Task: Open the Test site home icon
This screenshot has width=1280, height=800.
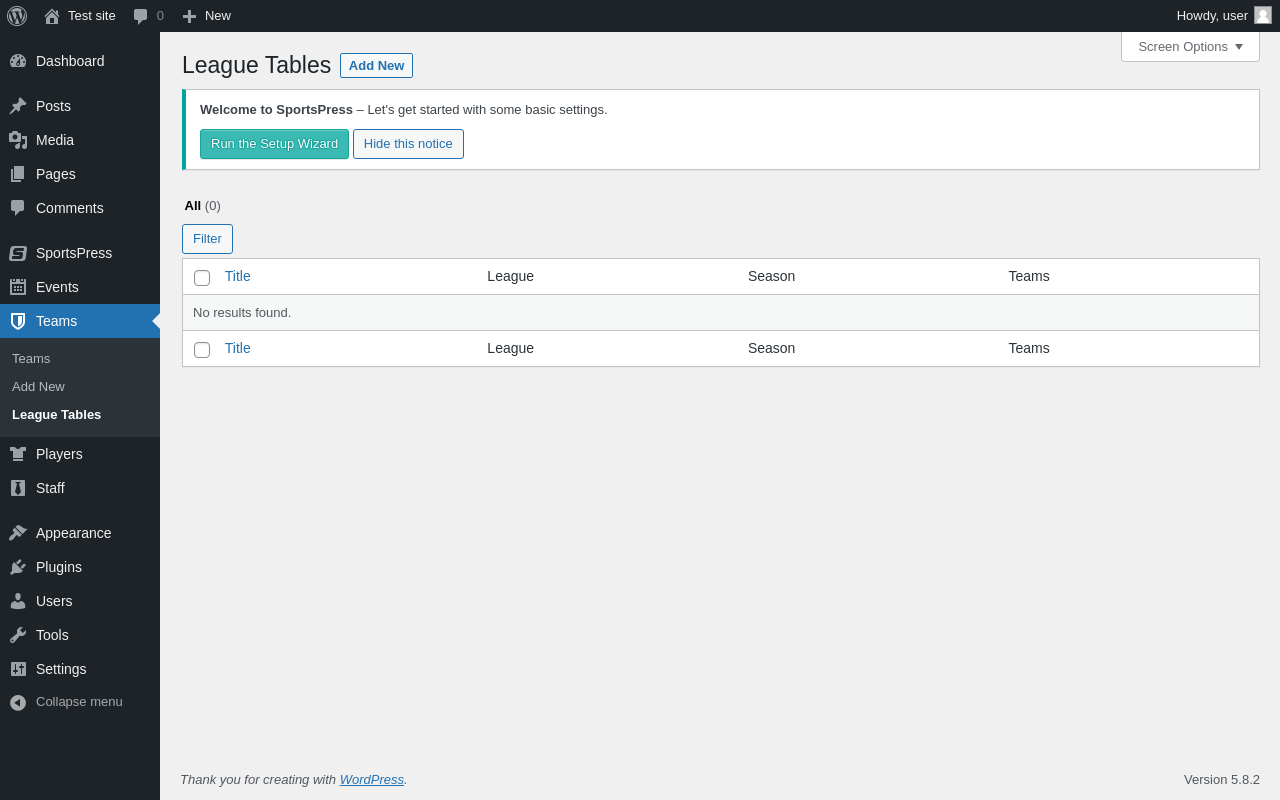Action: 52,16
